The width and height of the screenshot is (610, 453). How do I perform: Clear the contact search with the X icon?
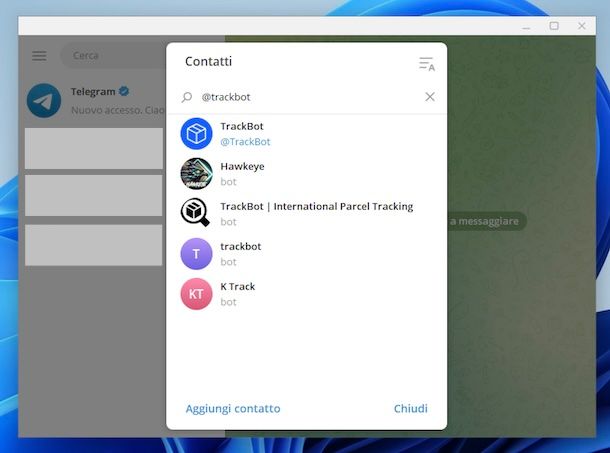pos(430,97)
